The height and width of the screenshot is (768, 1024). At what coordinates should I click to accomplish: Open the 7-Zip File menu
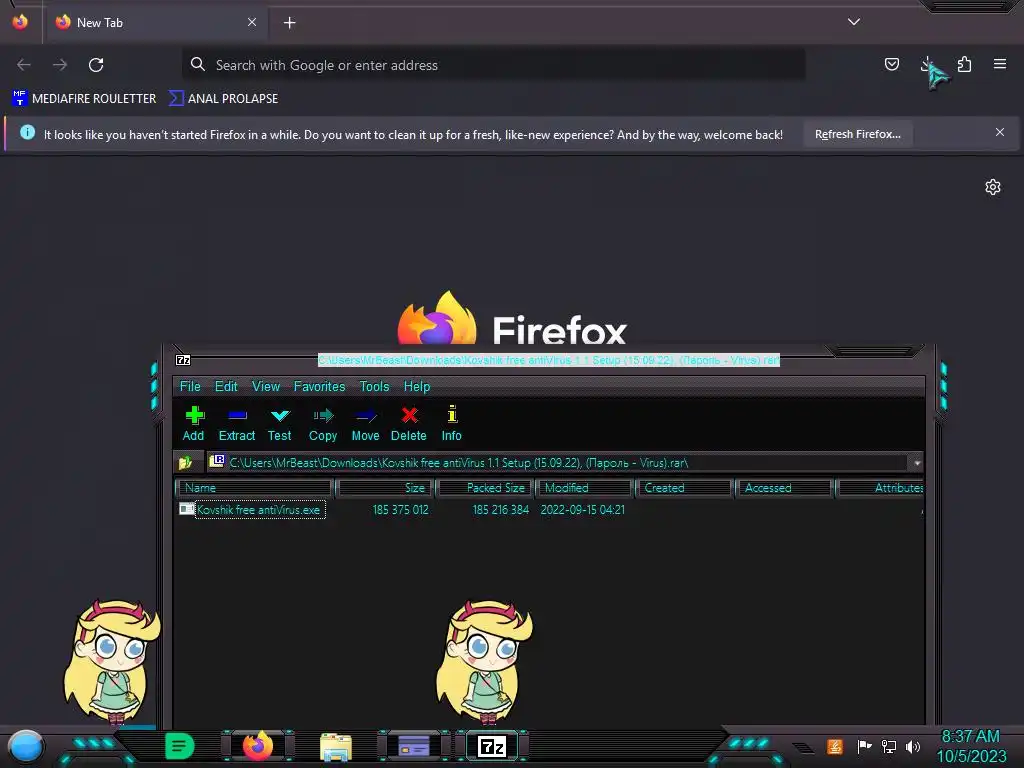pos(190,387)
